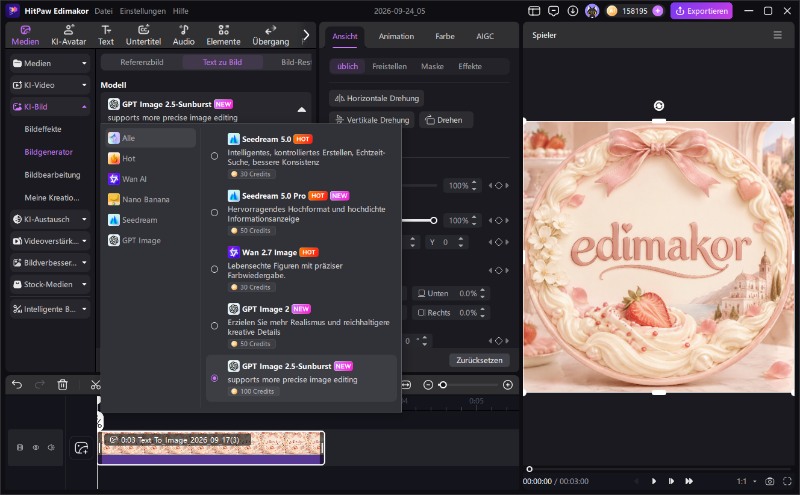800x495 pixels.
Task: Open the Einstellungen menu
Action: pos(143,11)
